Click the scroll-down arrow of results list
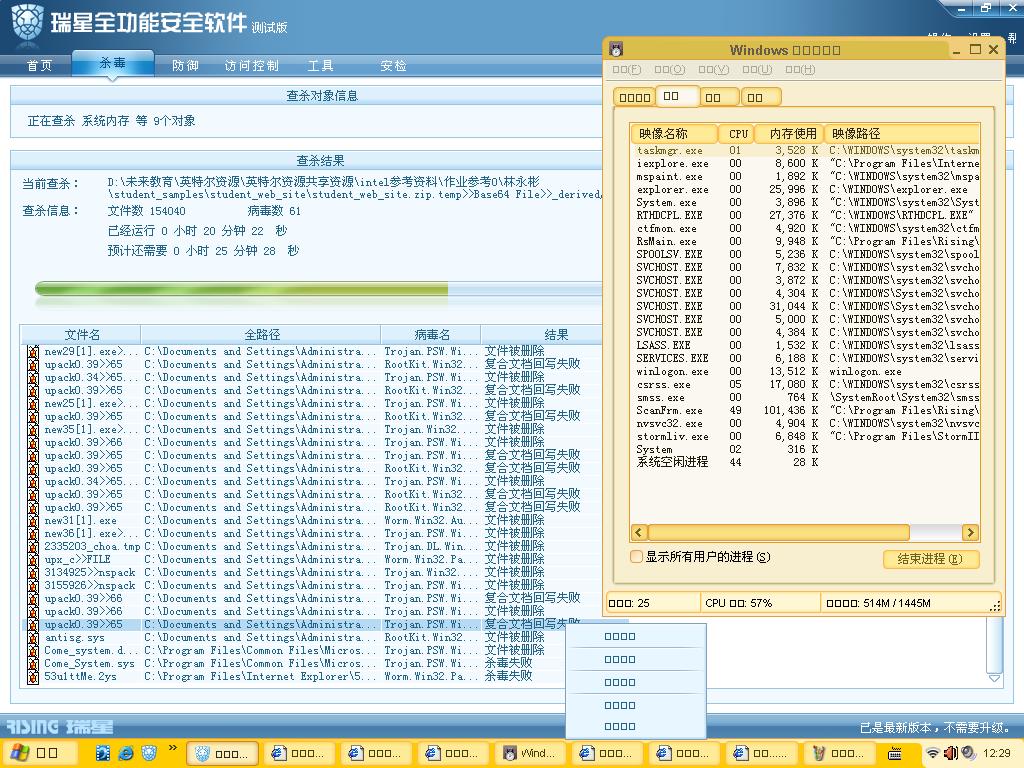 [x=994, y=679]
